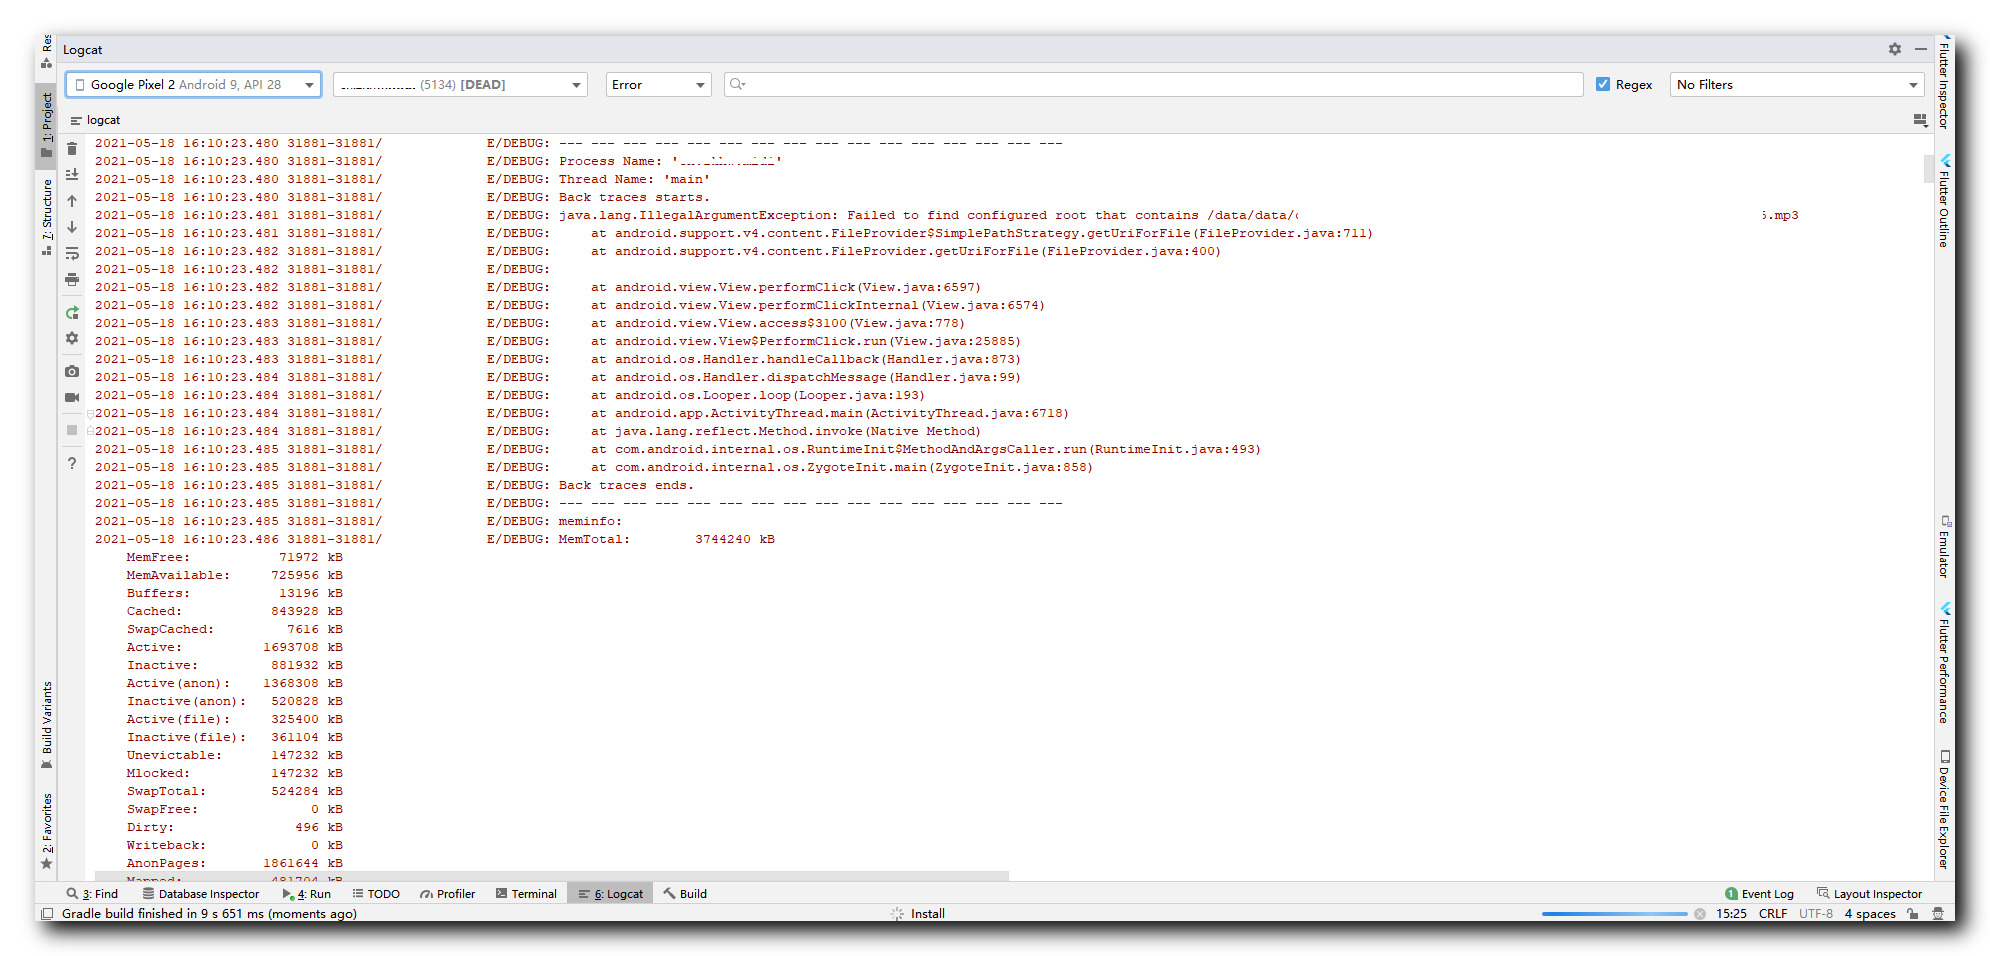Cancel the Install task with the X icon
The image size is (1990, 956).
coord(1700,913)
